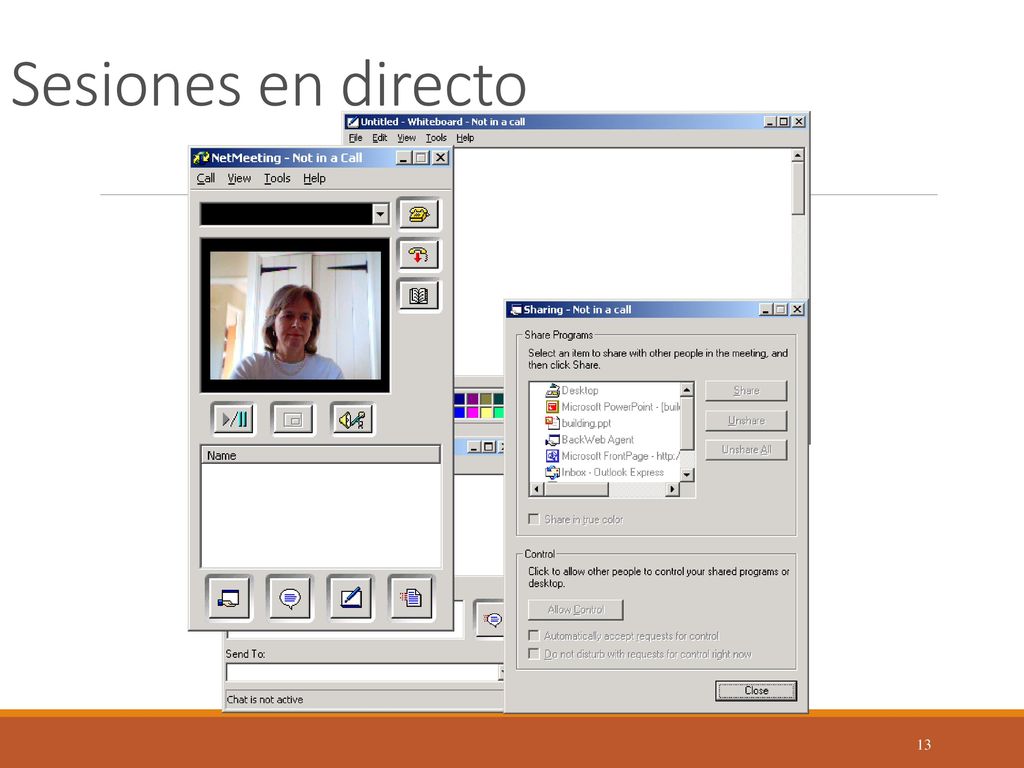Open the View menu in Whiteboard
This screenshot has height=768, width=1024.
(406, 138)
